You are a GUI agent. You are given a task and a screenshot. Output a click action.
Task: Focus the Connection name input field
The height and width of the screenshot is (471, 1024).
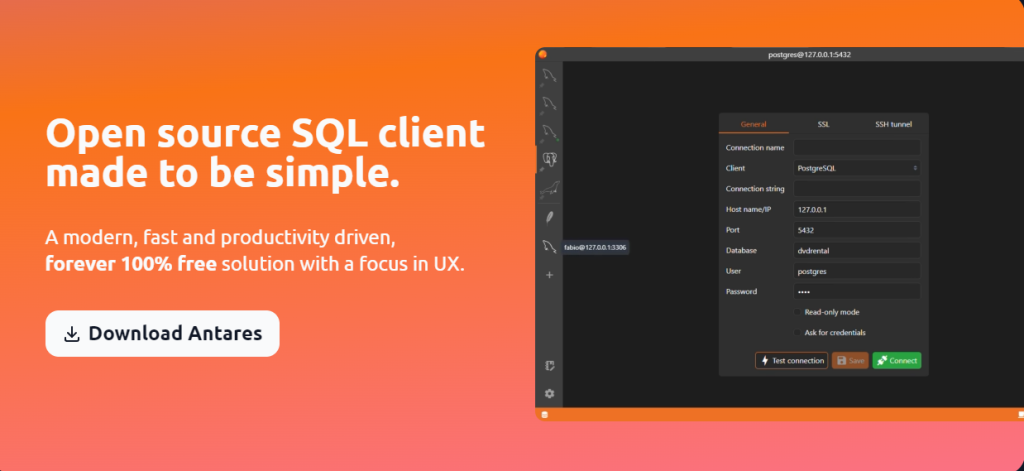point(857,148)
